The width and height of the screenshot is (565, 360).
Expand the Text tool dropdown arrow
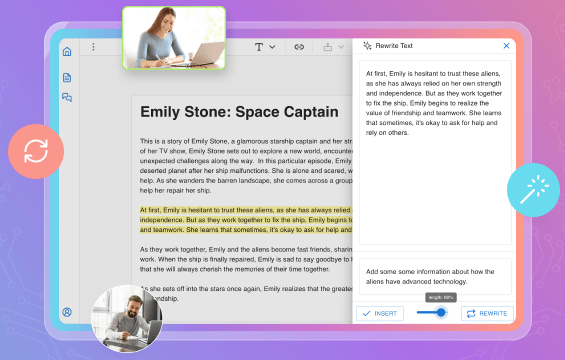click(x=272, y=47)
